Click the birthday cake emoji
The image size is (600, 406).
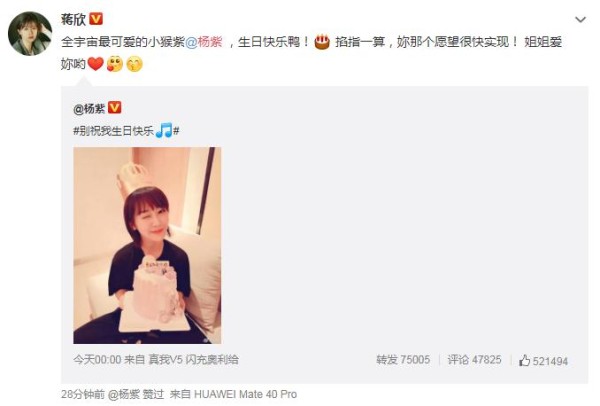click(x=322, y=42)
